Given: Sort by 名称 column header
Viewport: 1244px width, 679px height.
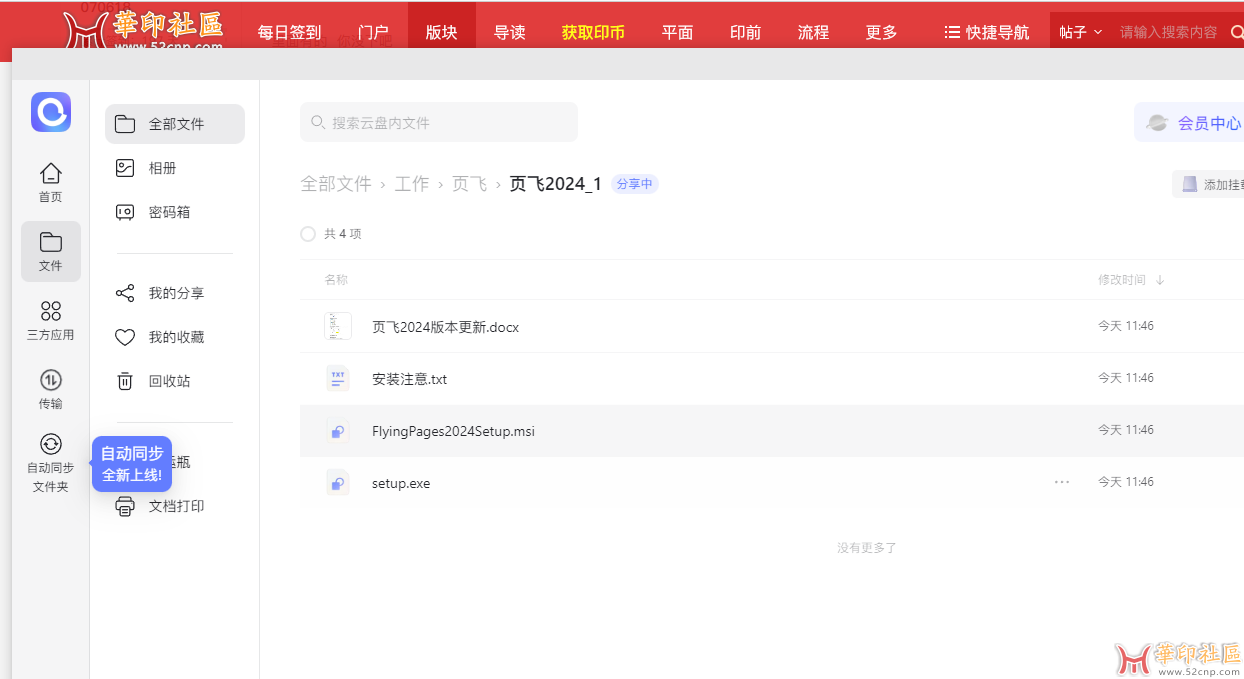Looking at the screenshot, I should [336, 280].
